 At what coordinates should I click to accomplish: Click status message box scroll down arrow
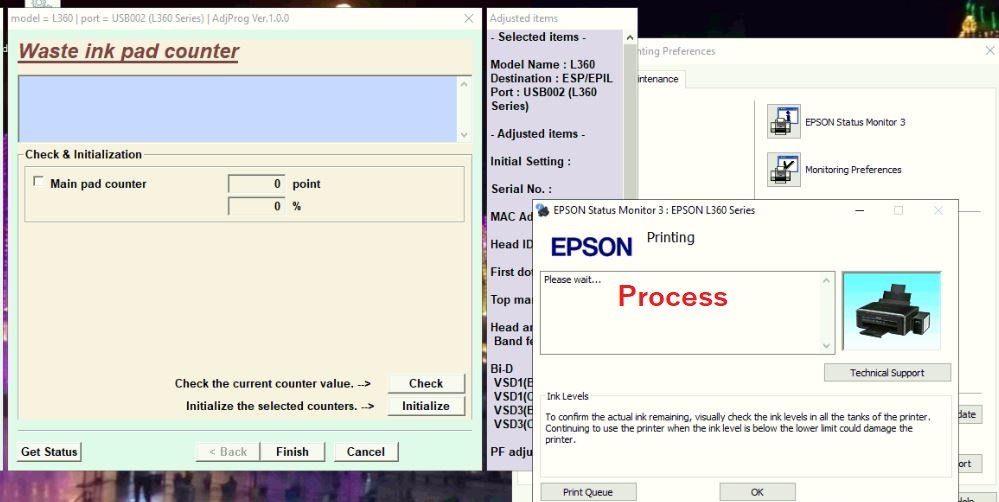[x=826, y=347]
